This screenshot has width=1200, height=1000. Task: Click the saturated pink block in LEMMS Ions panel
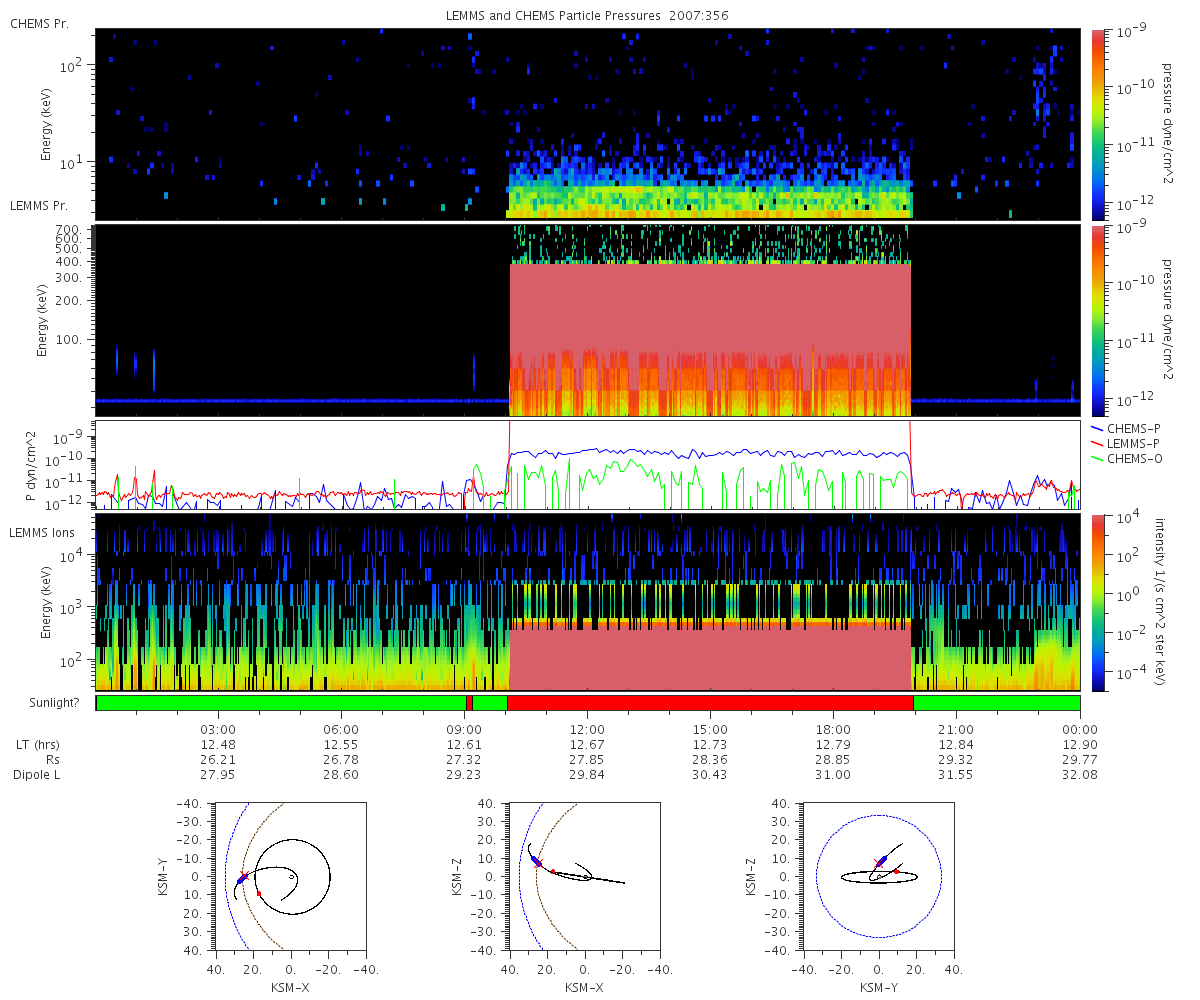tap(710, 657)
